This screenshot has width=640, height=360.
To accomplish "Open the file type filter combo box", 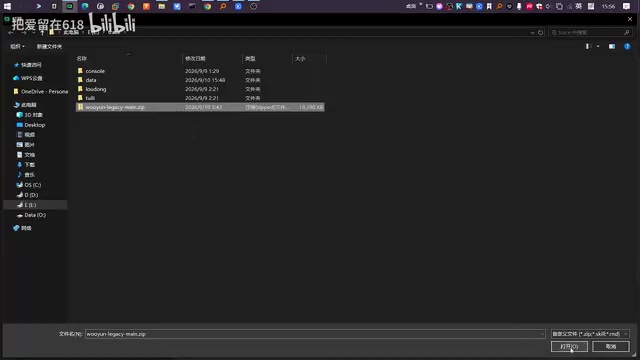I will point(590,334).
